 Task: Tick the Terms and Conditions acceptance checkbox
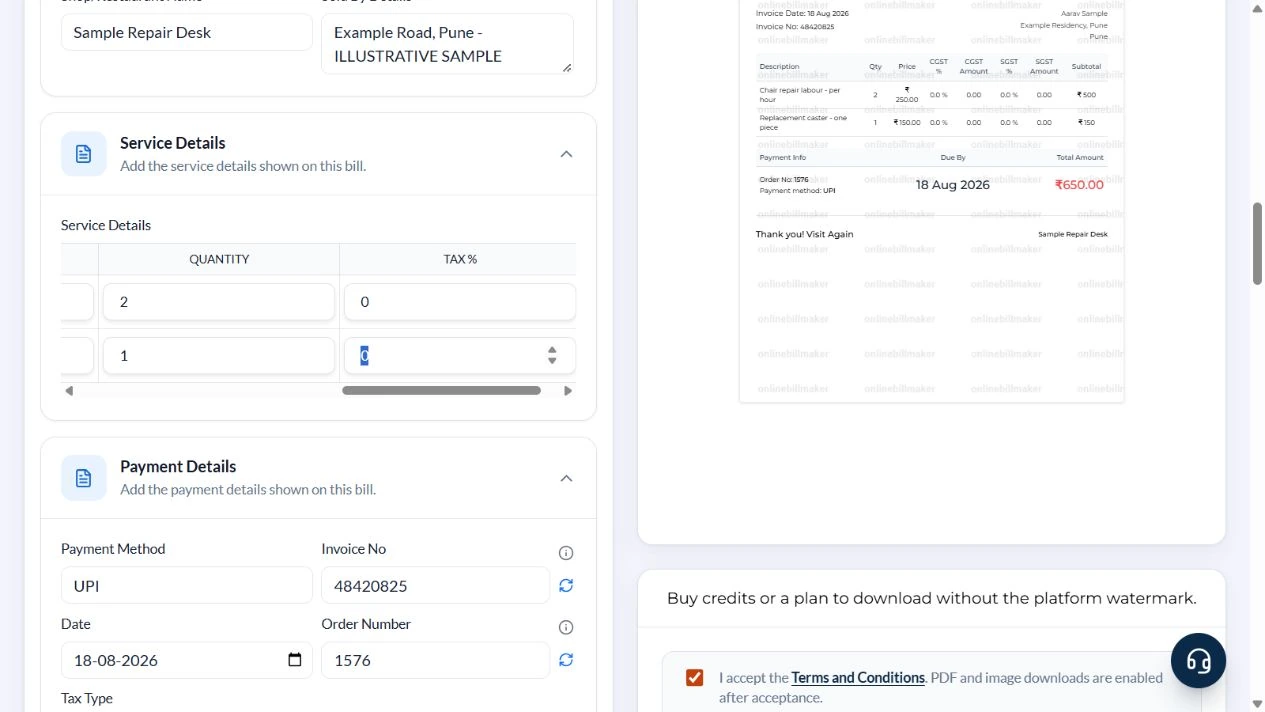pos(694,678)
